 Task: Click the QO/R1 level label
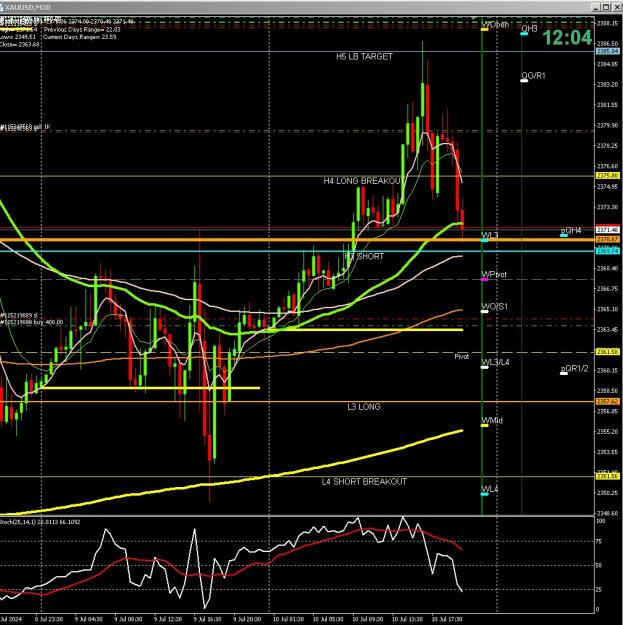coord(533,76)
